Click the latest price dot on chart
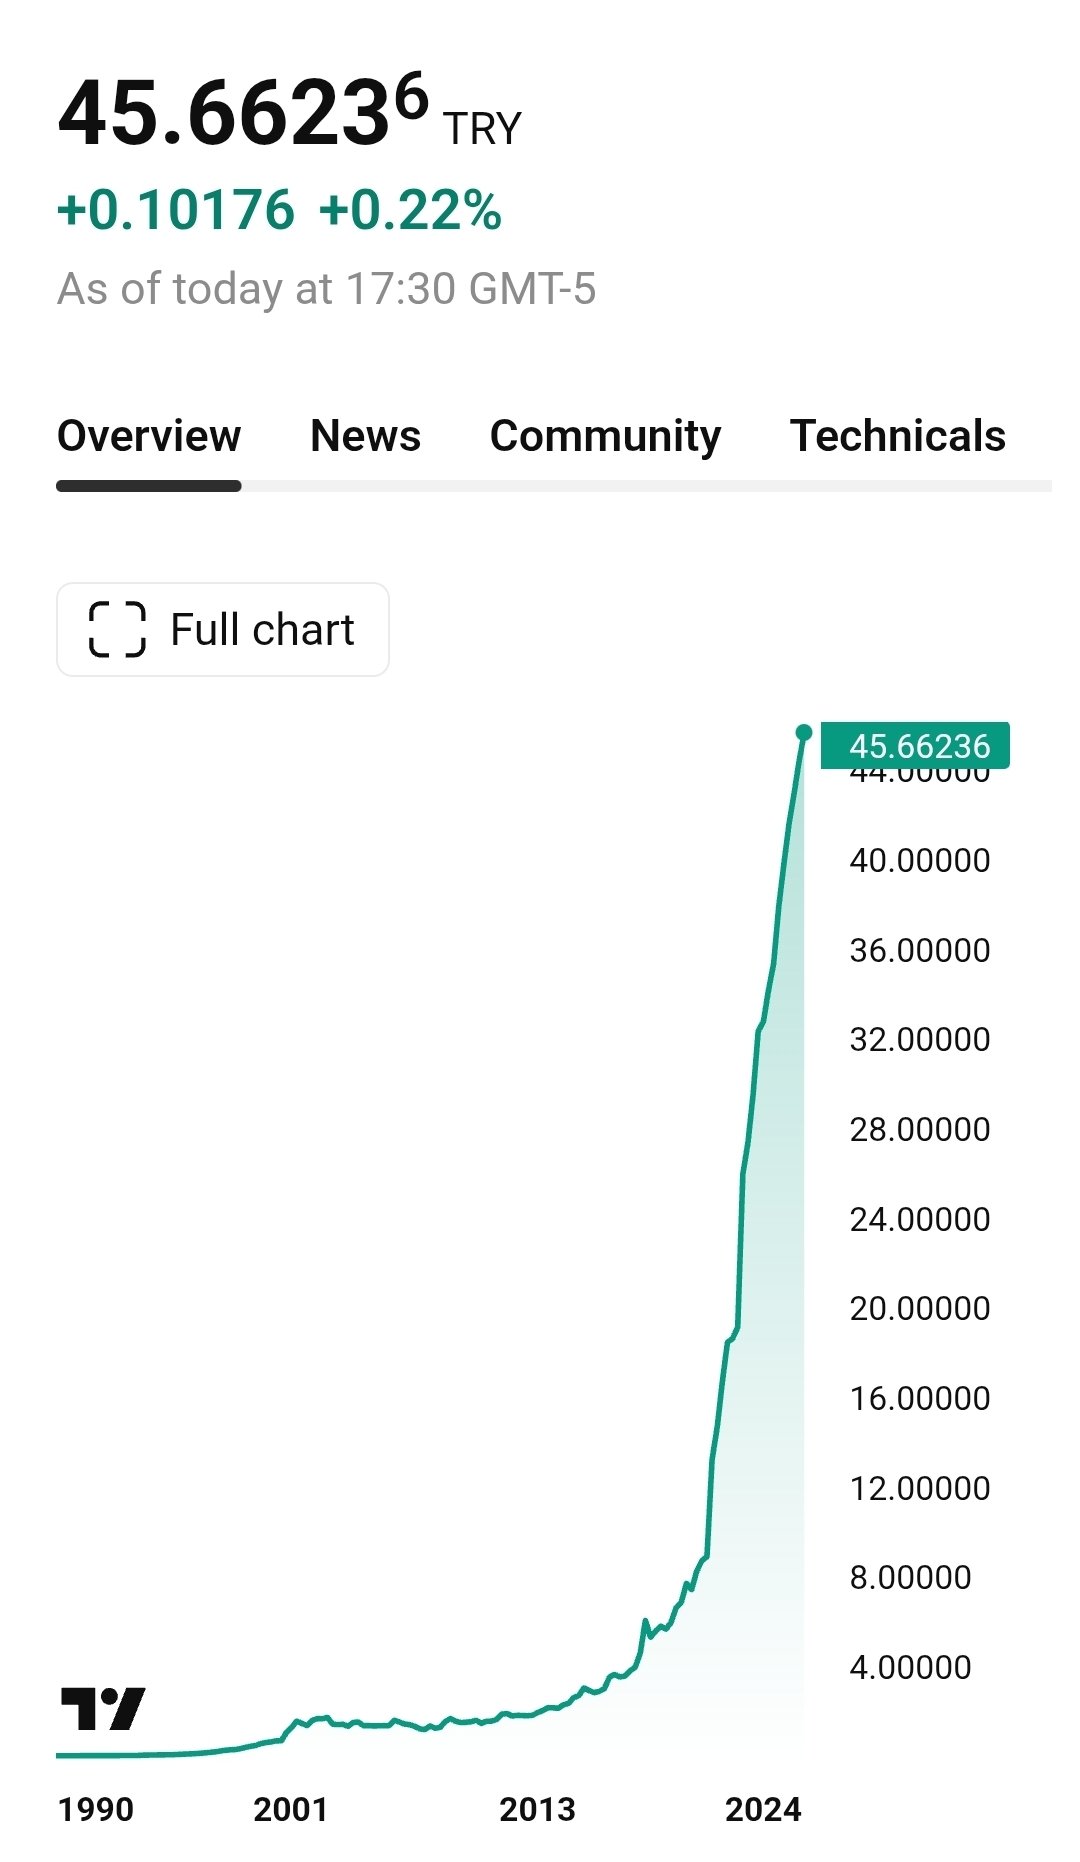1080x1862 pixels. [x=804, y=733]
